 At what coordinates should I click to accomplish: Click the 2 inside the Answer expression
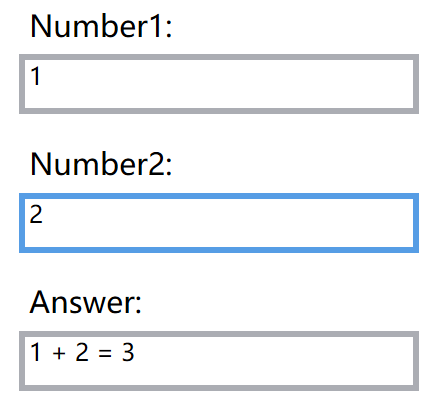pyautogui.click(x=82, y=352)
